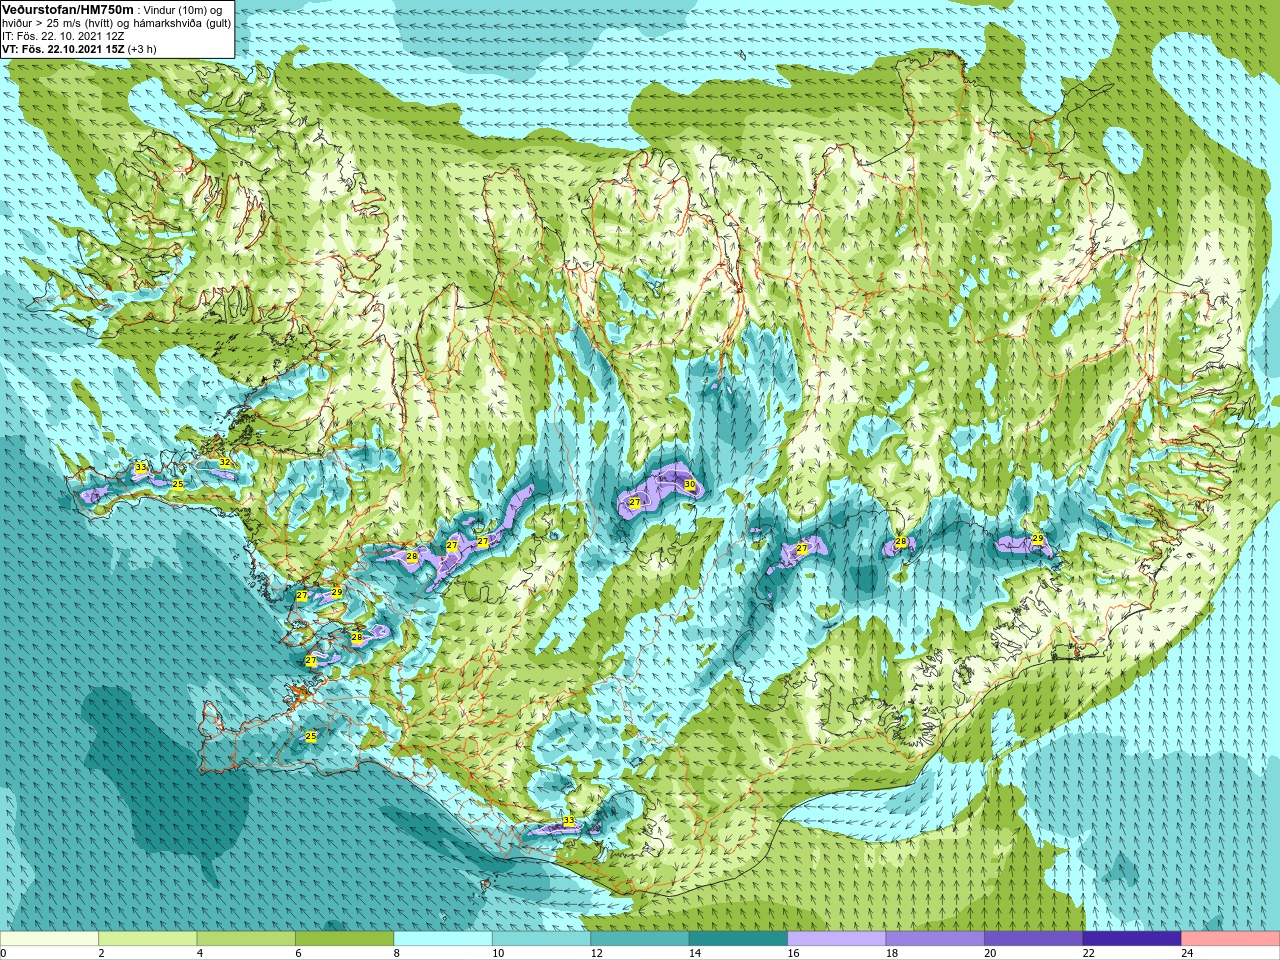This screenshot has width=1280, height=960.
Task: Click the legend tick number 8
Action: coord(397,954)
